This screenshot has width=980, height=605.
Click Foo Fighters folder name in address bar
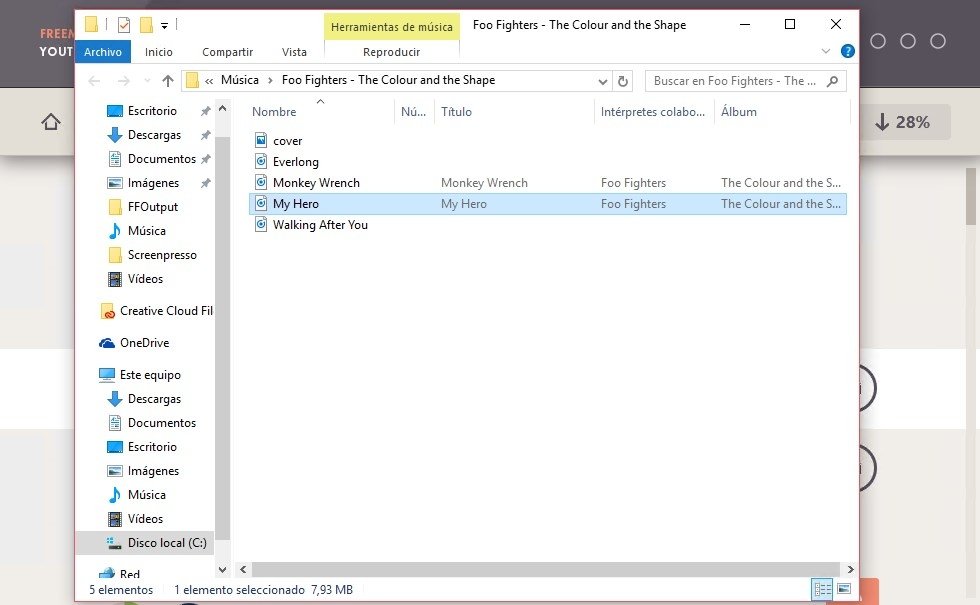pos(388,80)
